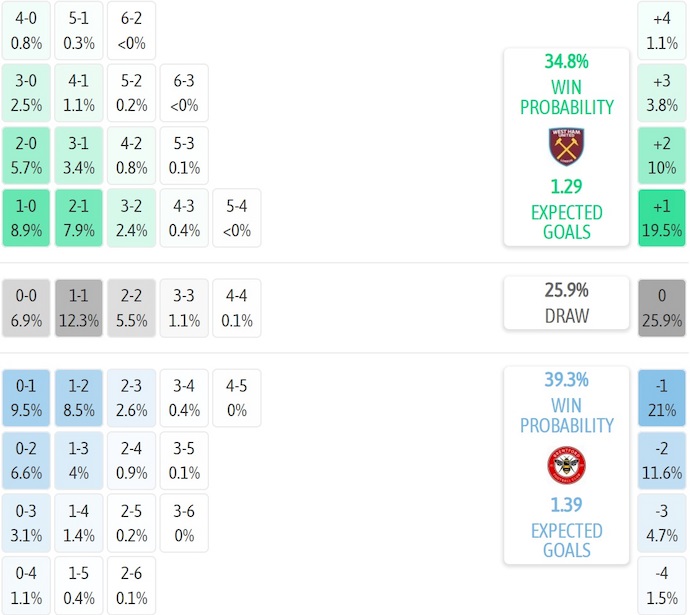This screenshot has height=615, width=690.
Task: Click the 1-2 scoreline tile
Action: click(79, 399)
